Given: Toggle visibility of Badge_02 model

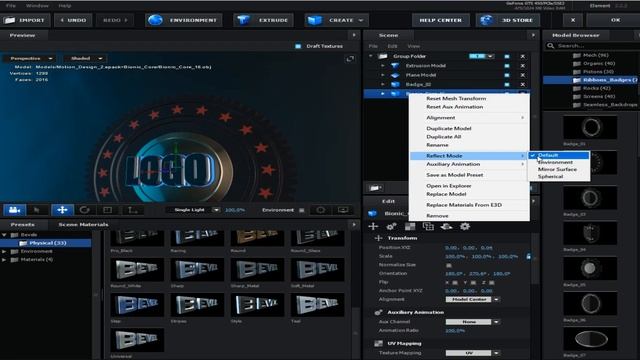Looking at the screenshot, I should (507, 84).
